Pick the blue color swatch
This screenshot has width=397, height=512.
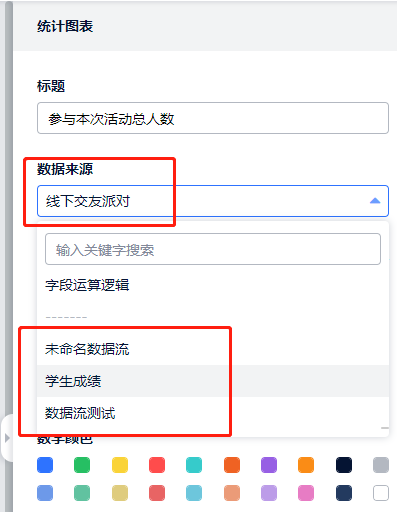45,465
